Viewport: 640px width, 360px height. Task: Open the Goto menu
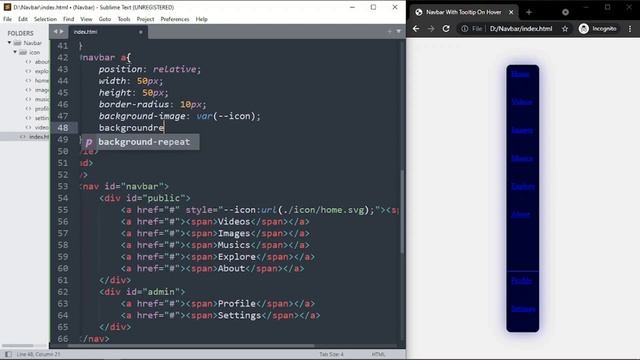tap(104, 19)
